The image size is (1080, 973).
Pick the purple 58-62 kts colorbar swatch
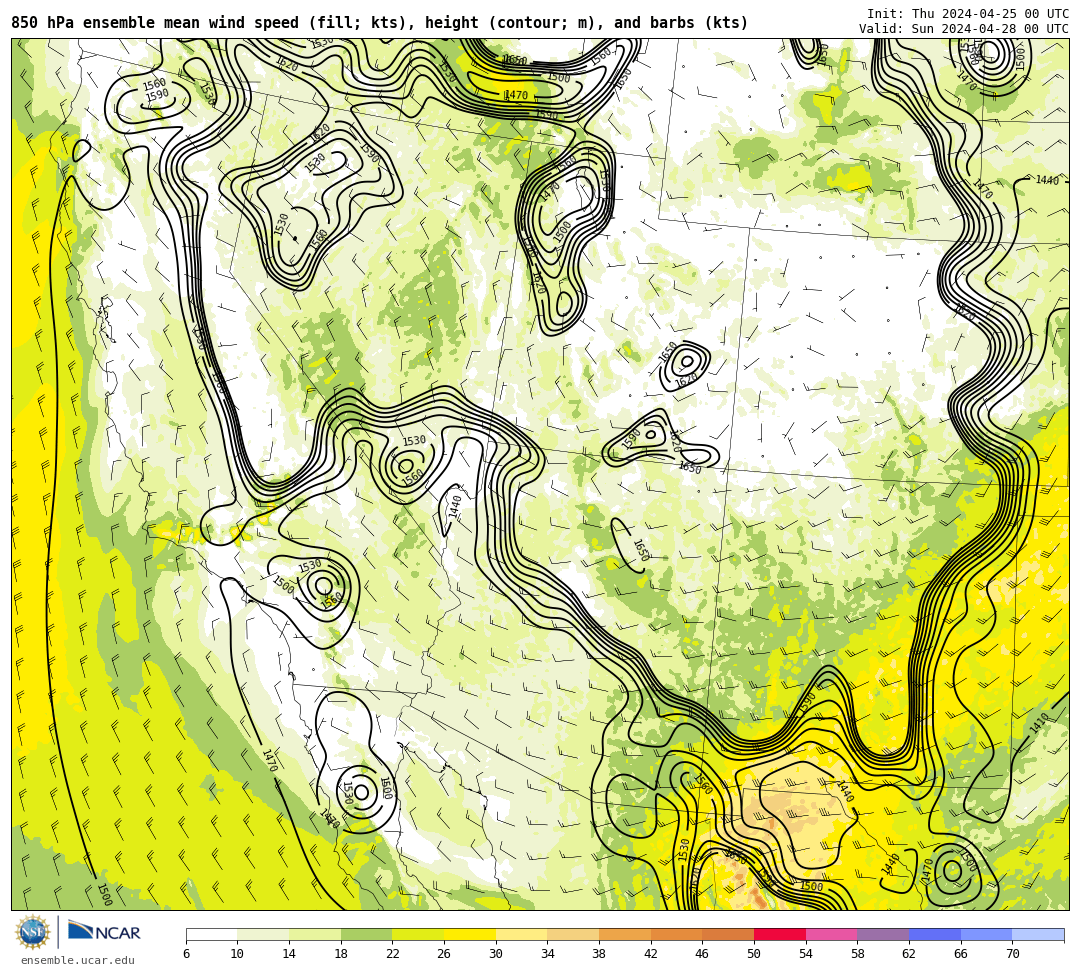click(883, 934)
